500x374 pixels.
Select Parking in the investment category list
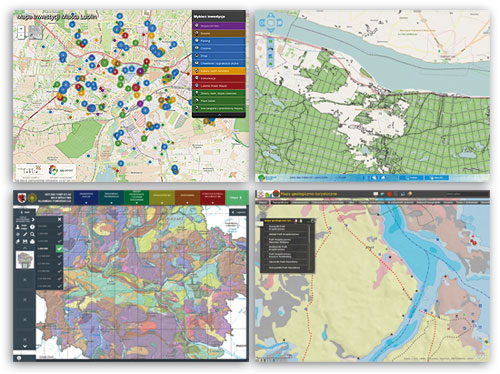[x=219, y=41]
